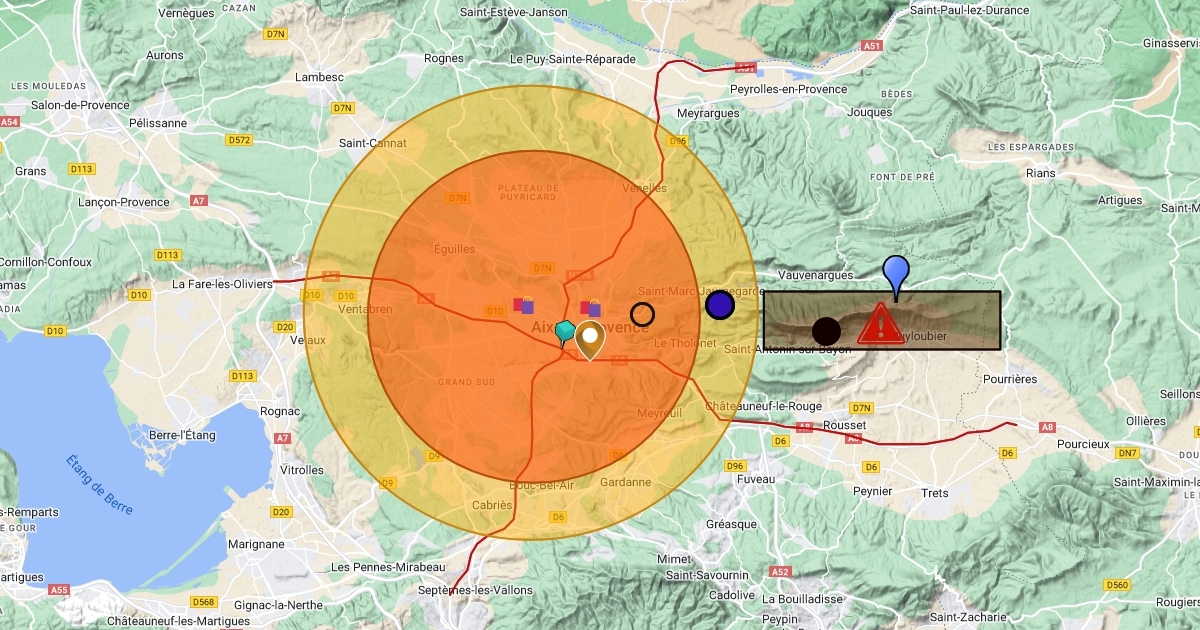Click the D96 shield near Fuveau
This screenshot has height=630, width=1200.
click(735, 466)
